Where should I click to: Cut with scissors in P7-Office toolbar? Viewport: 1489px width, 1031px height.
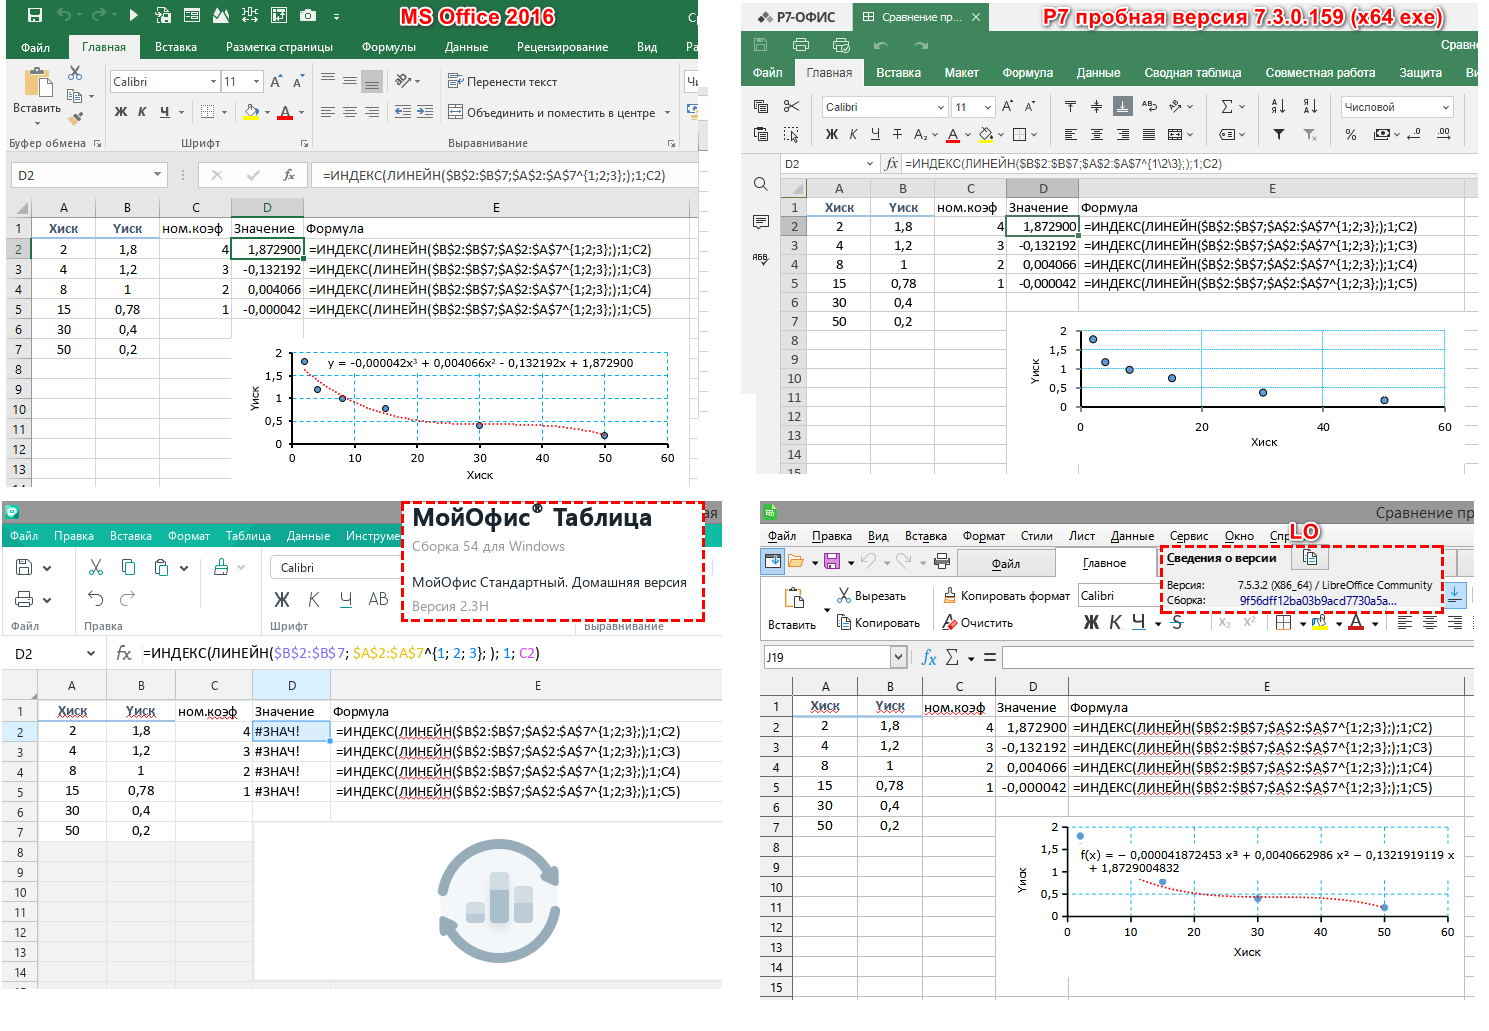791,106
